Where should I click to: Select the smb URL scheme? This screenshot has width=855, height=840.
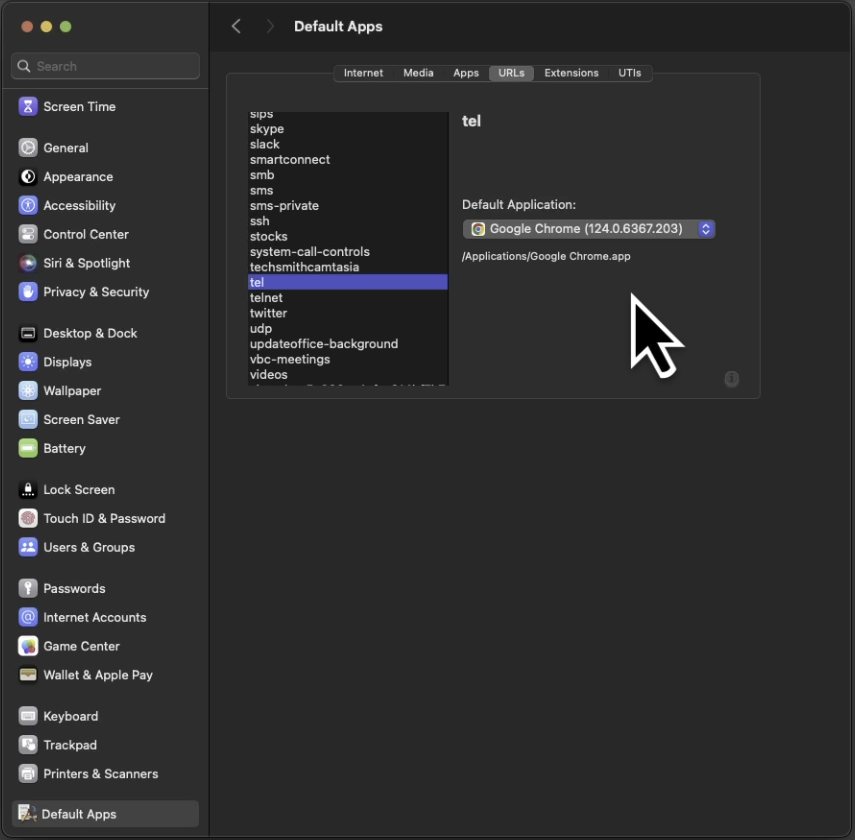point(348,175)
